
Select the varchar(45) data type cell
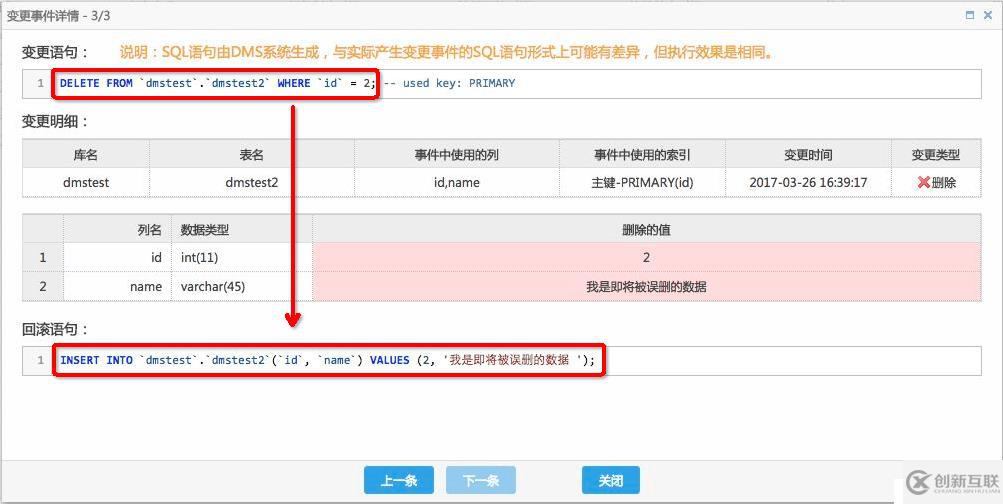242,286
